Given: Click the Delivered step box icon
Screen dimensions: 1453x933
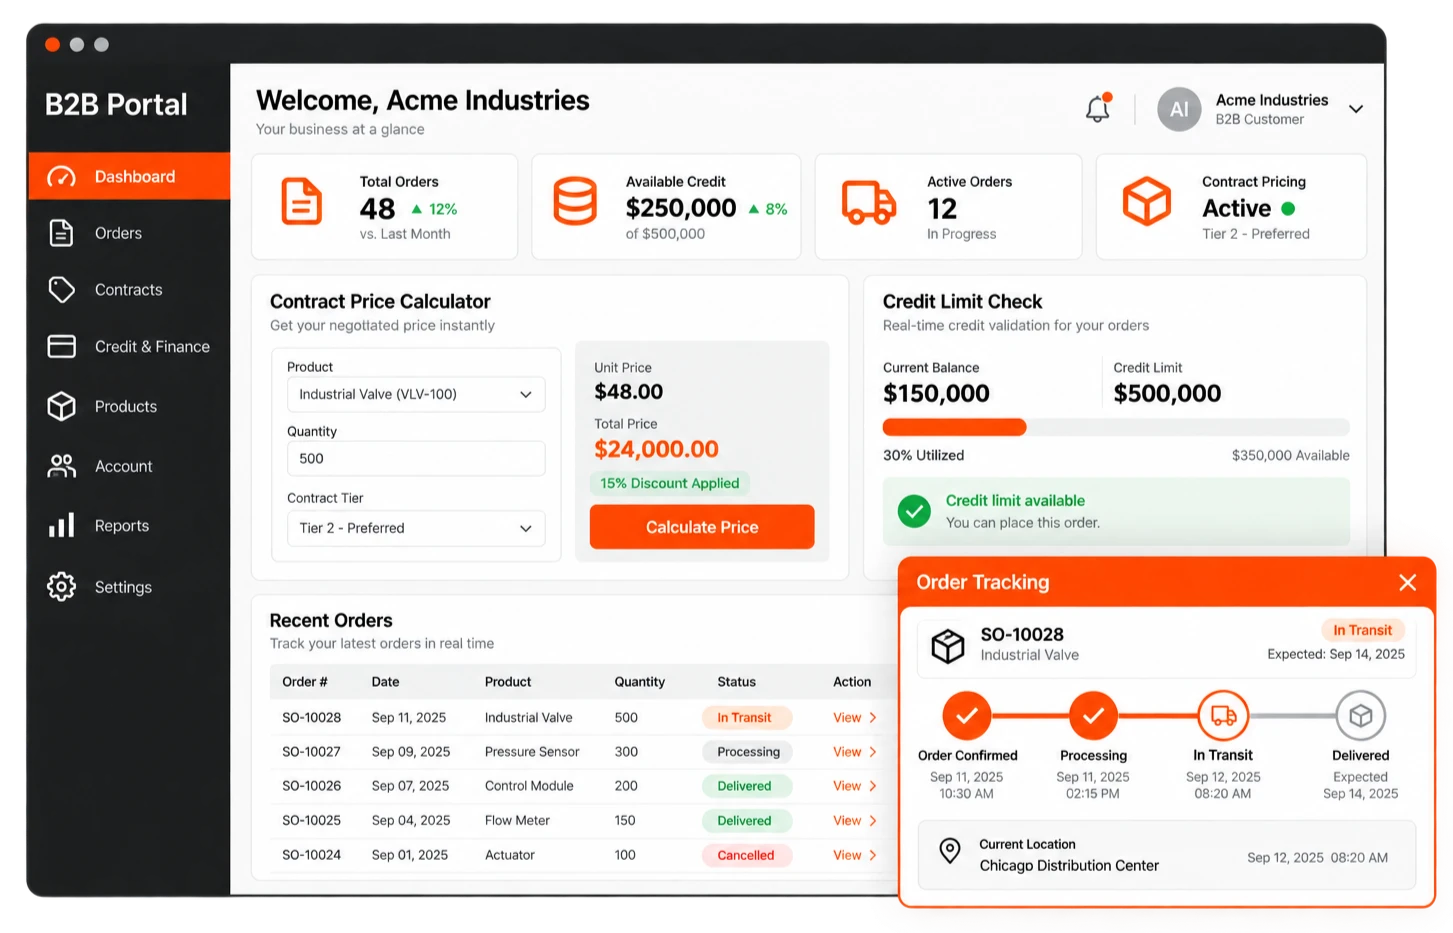Looking at the screenshot, I should pyautogui.click(x=1360, y=715).
